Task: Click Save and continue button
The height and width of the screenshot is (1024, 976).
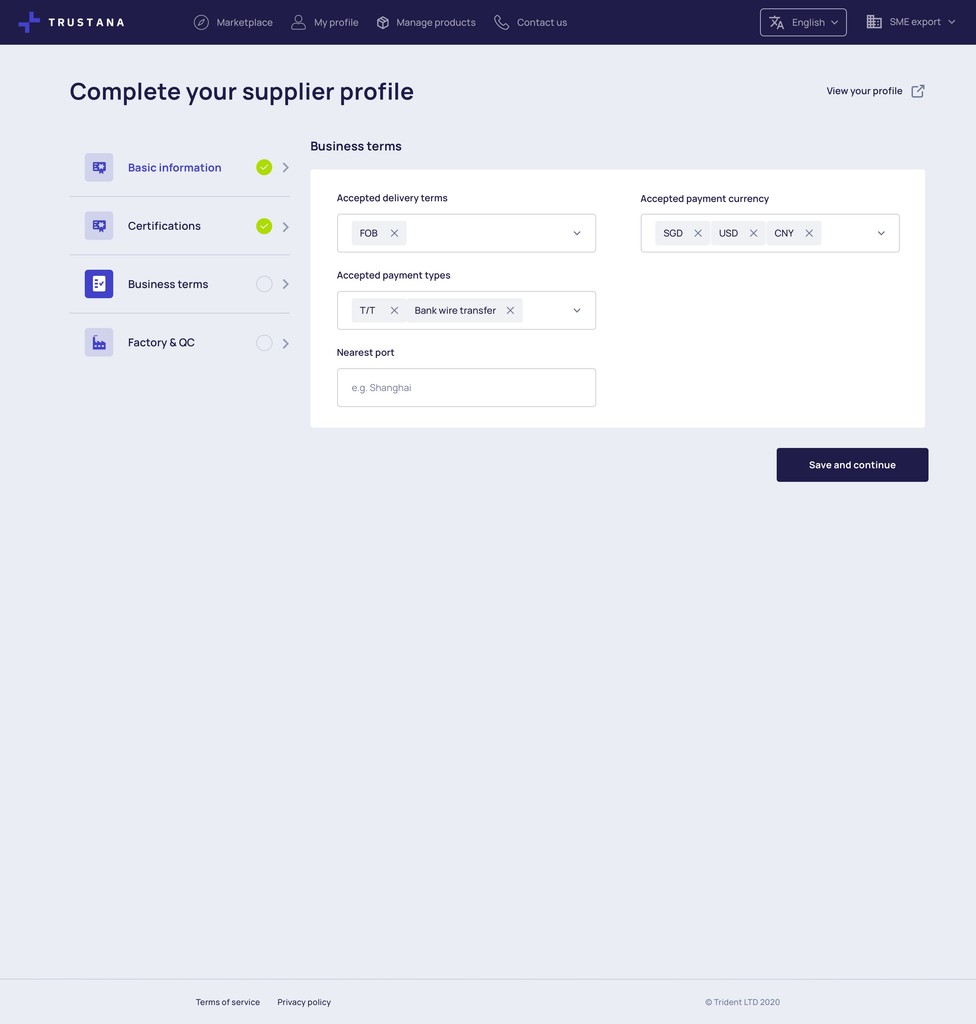Action: coord(852,465)
